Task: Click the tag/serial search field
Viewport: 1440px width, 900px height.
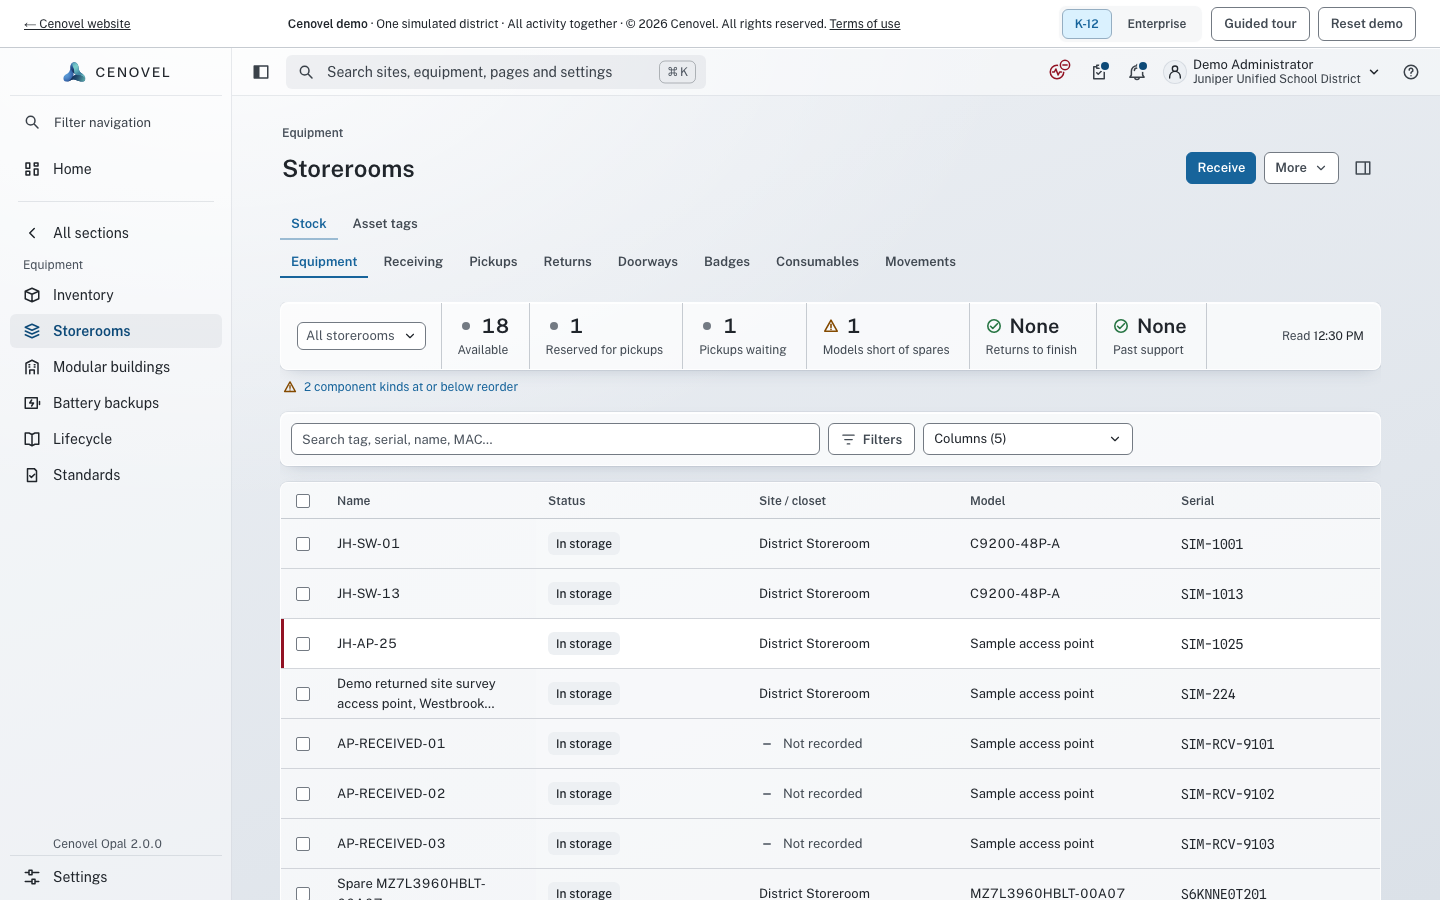Action: point(555,439)
